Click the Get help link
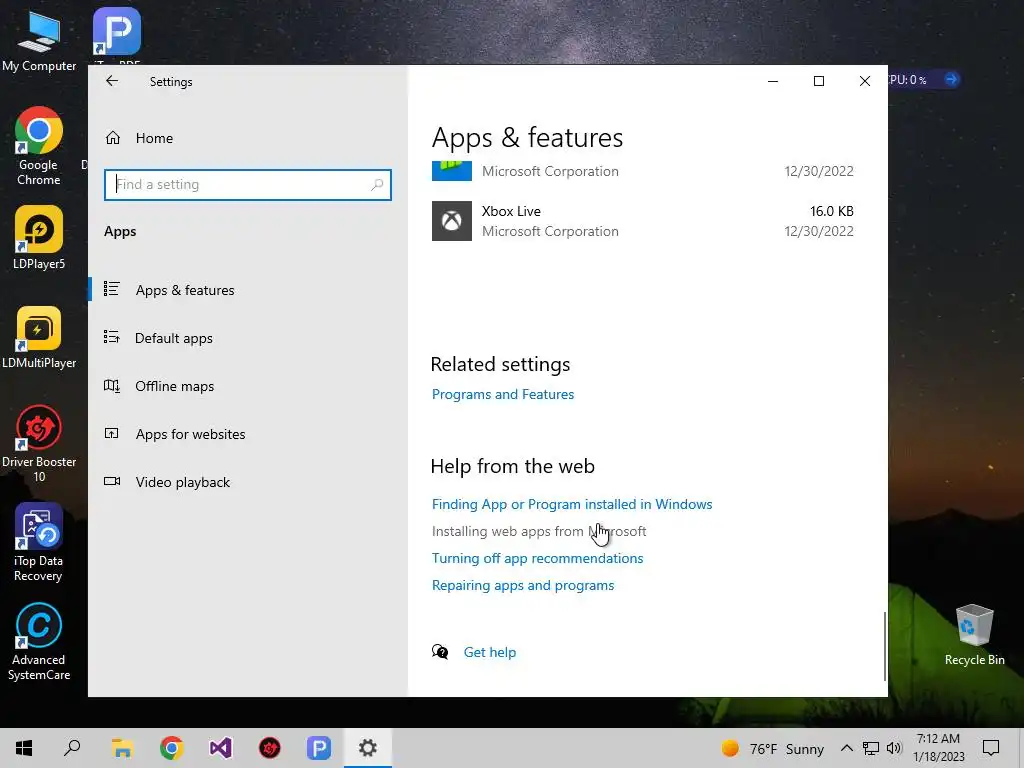 (490, 652)
